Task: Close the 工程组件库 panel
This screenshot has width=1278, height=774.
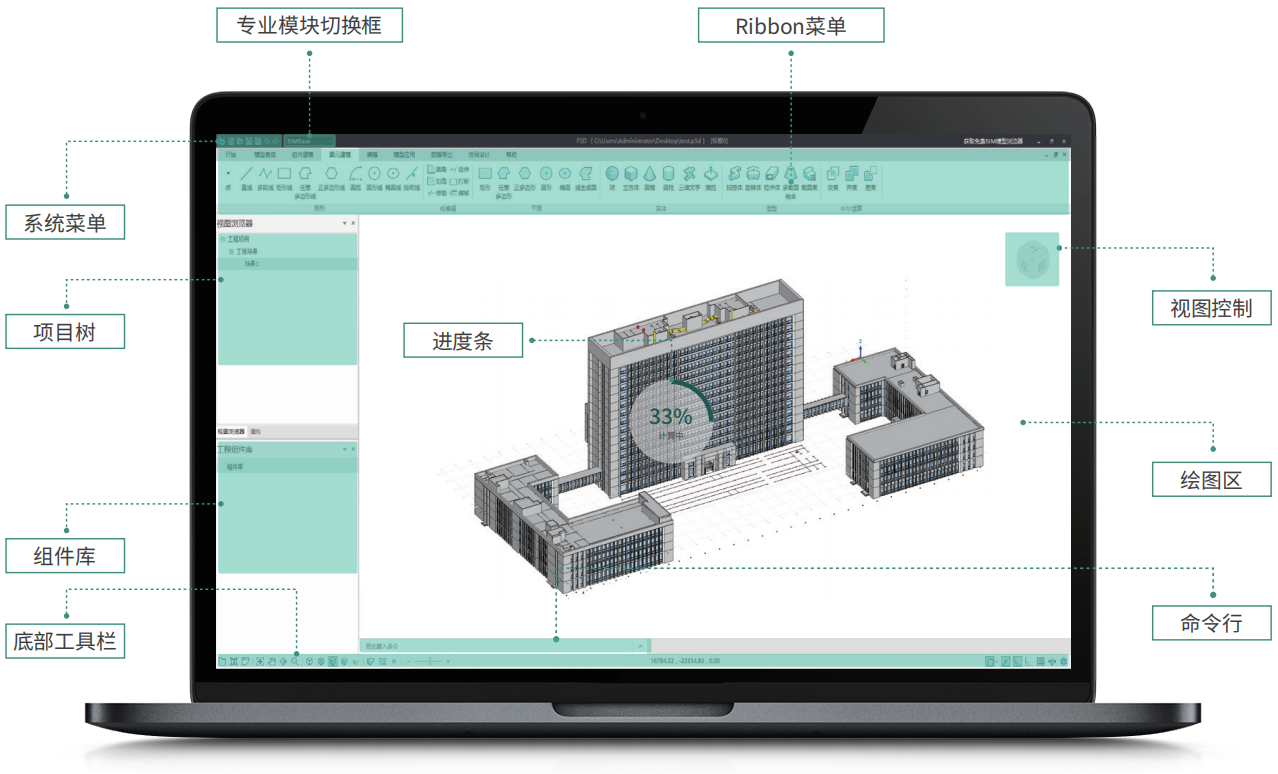Action: pos(353,449)
